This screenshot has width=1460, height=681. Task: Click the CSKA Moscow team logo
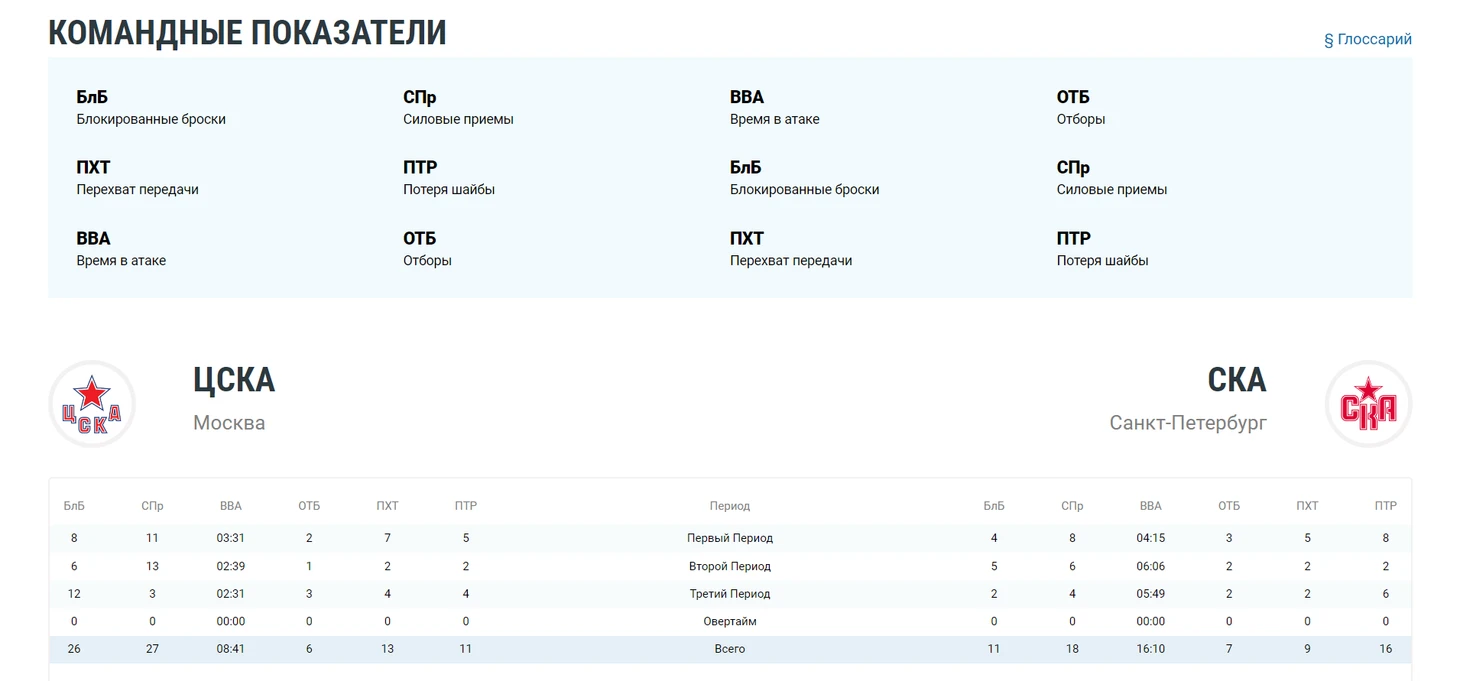tap(92, 404)
